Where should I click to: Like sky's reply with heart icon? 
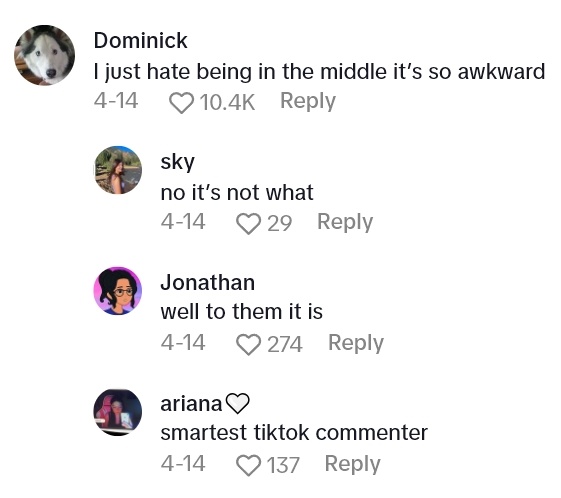tap(248, 224)
